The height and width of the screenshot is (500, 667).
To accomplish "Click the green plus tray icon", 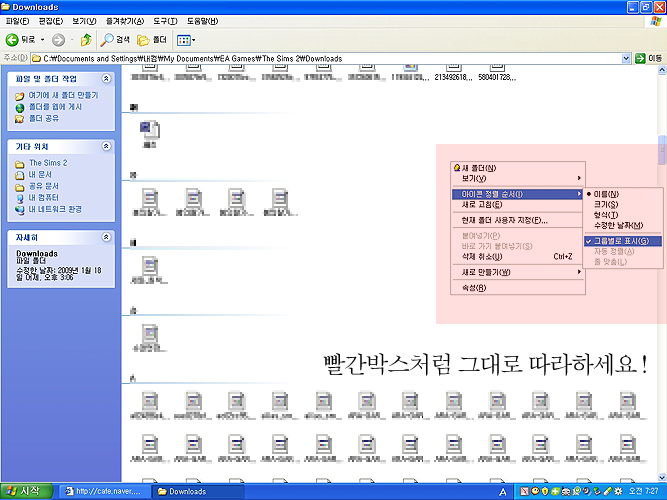I will 555,491.
